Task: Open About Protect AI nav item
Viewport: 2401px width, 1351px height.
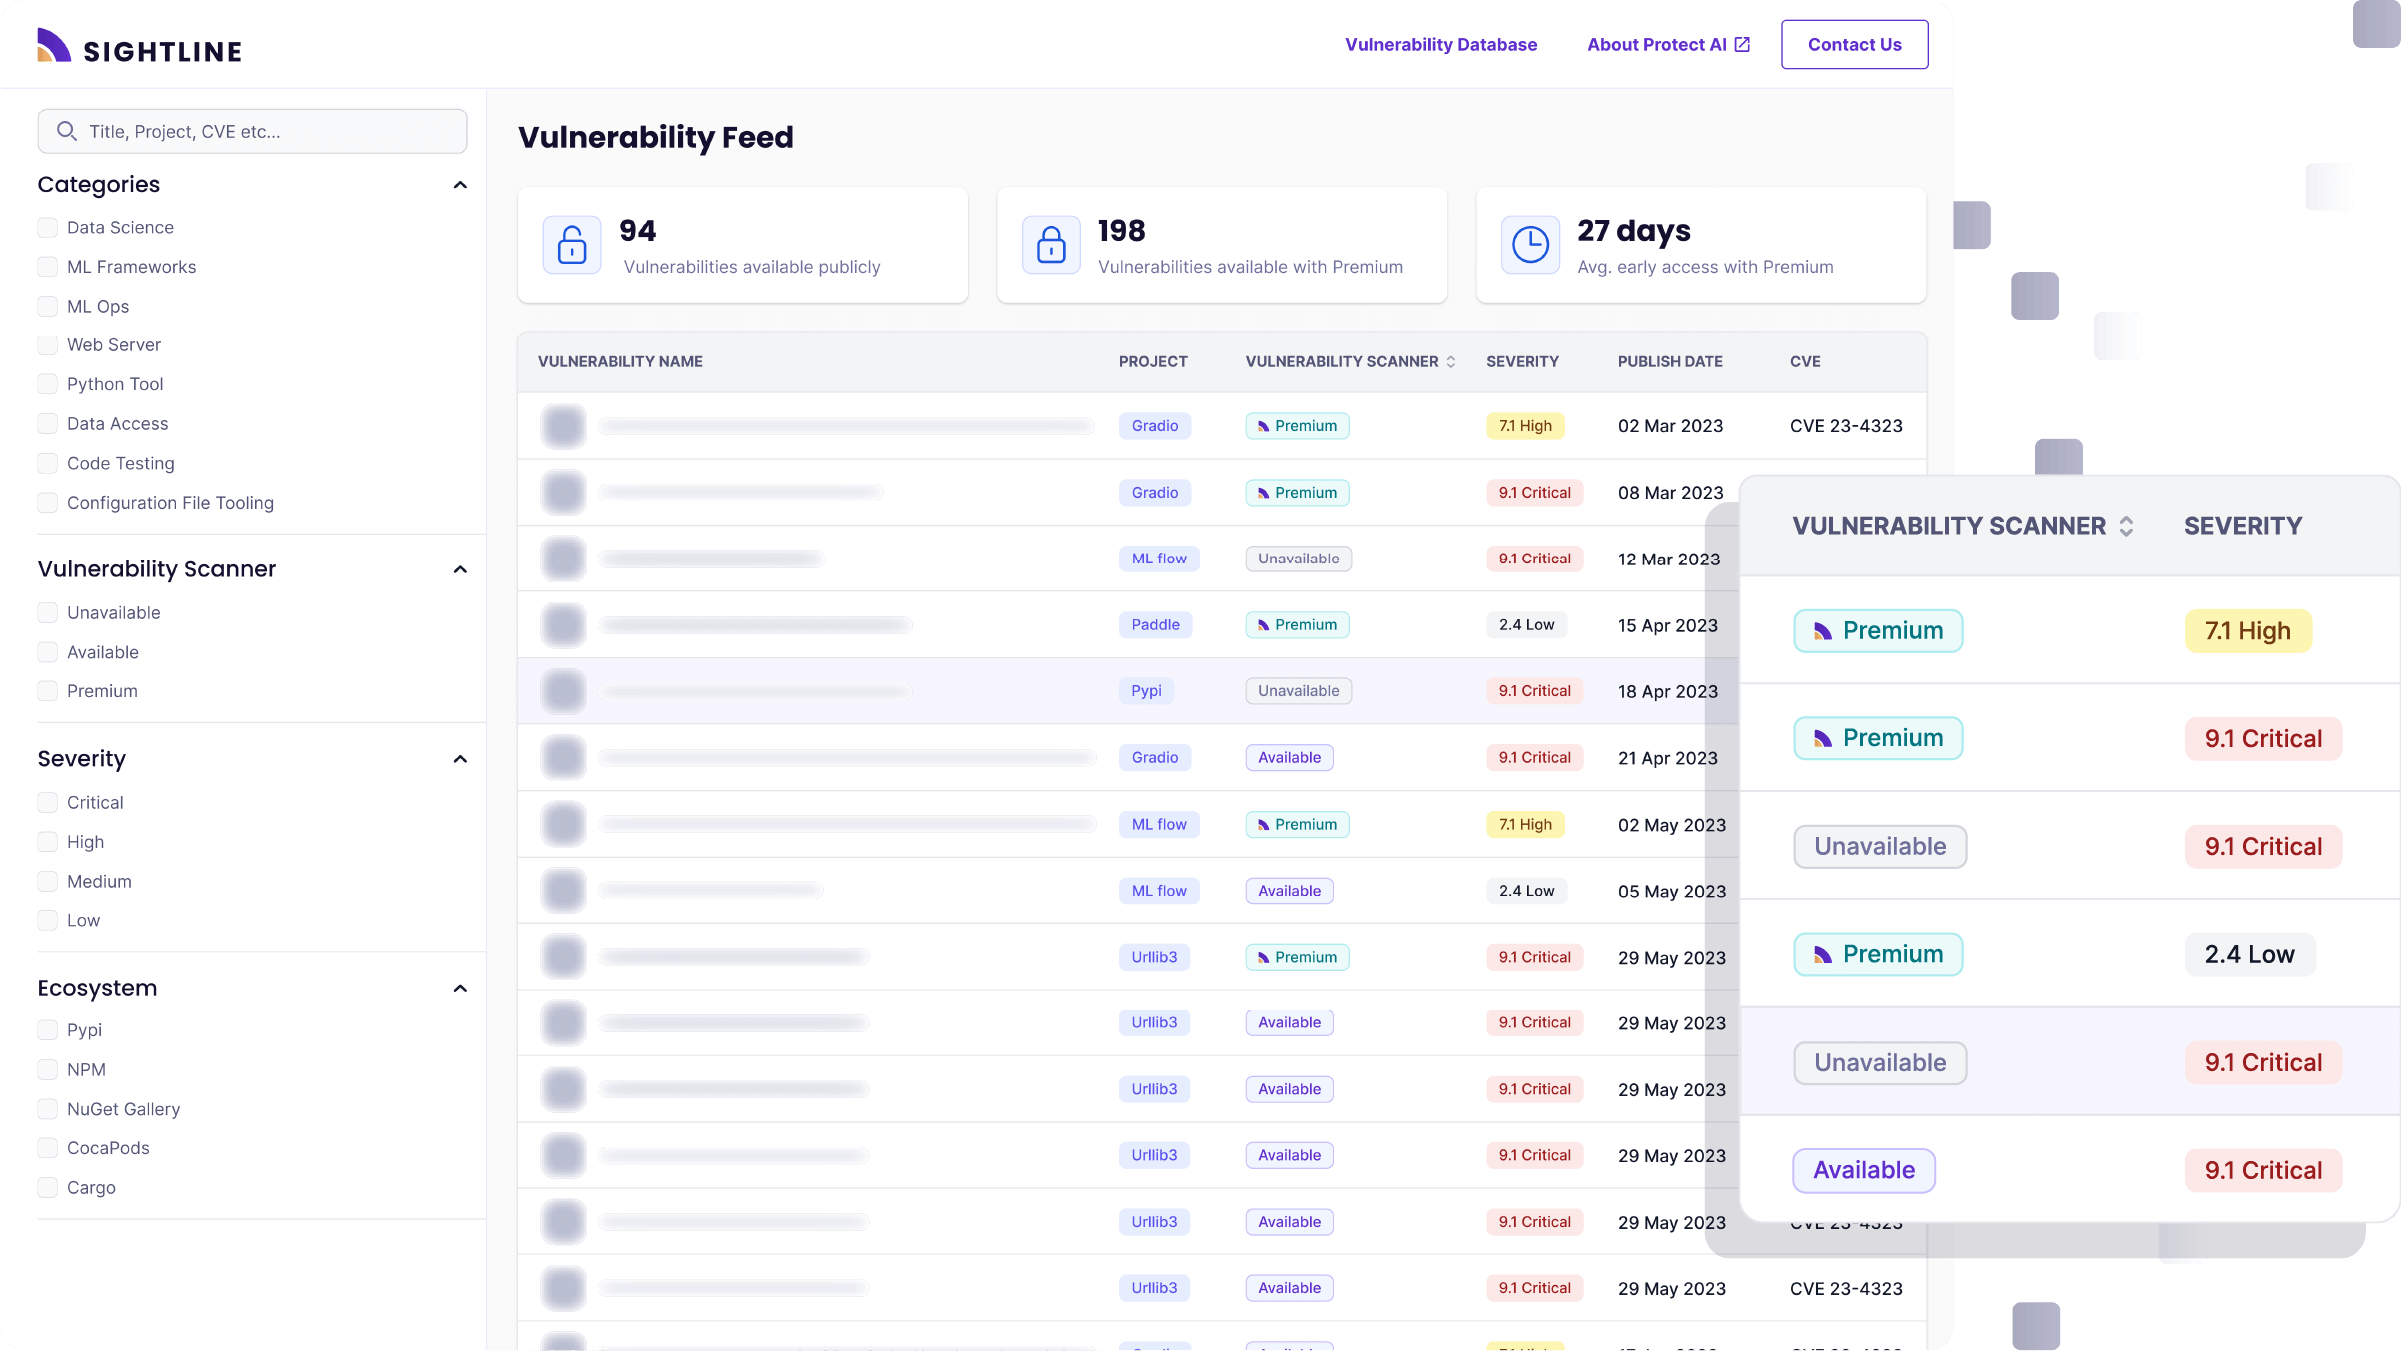Action: tap(1656, 44)
